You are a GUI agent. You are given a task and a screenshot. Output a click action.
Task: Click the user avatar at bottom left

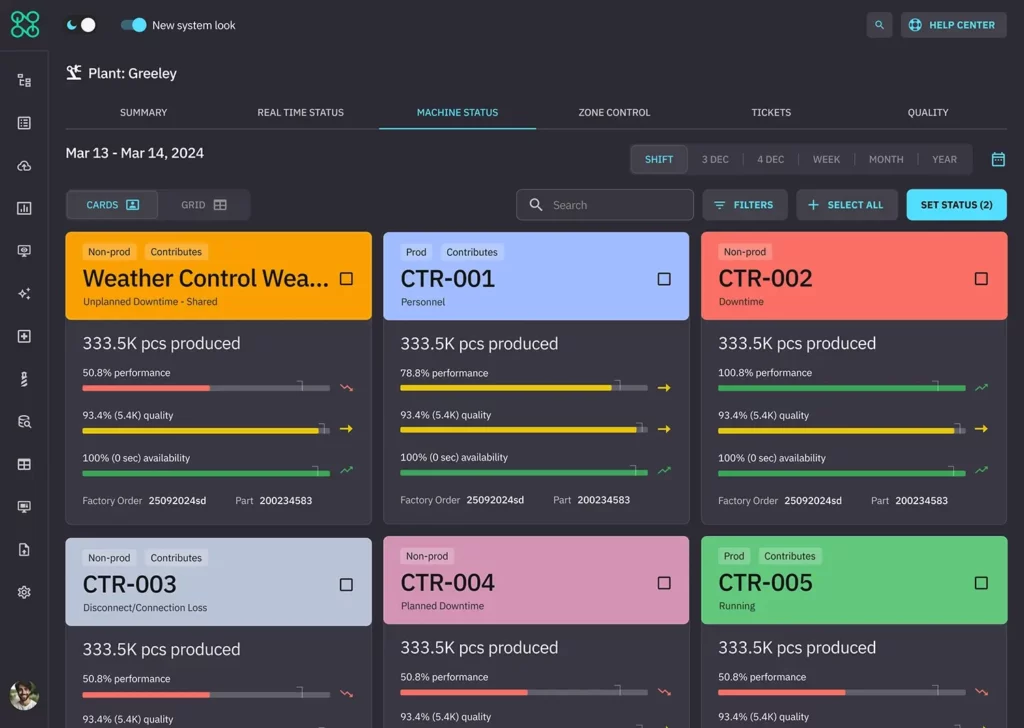[x=24, y=695]
